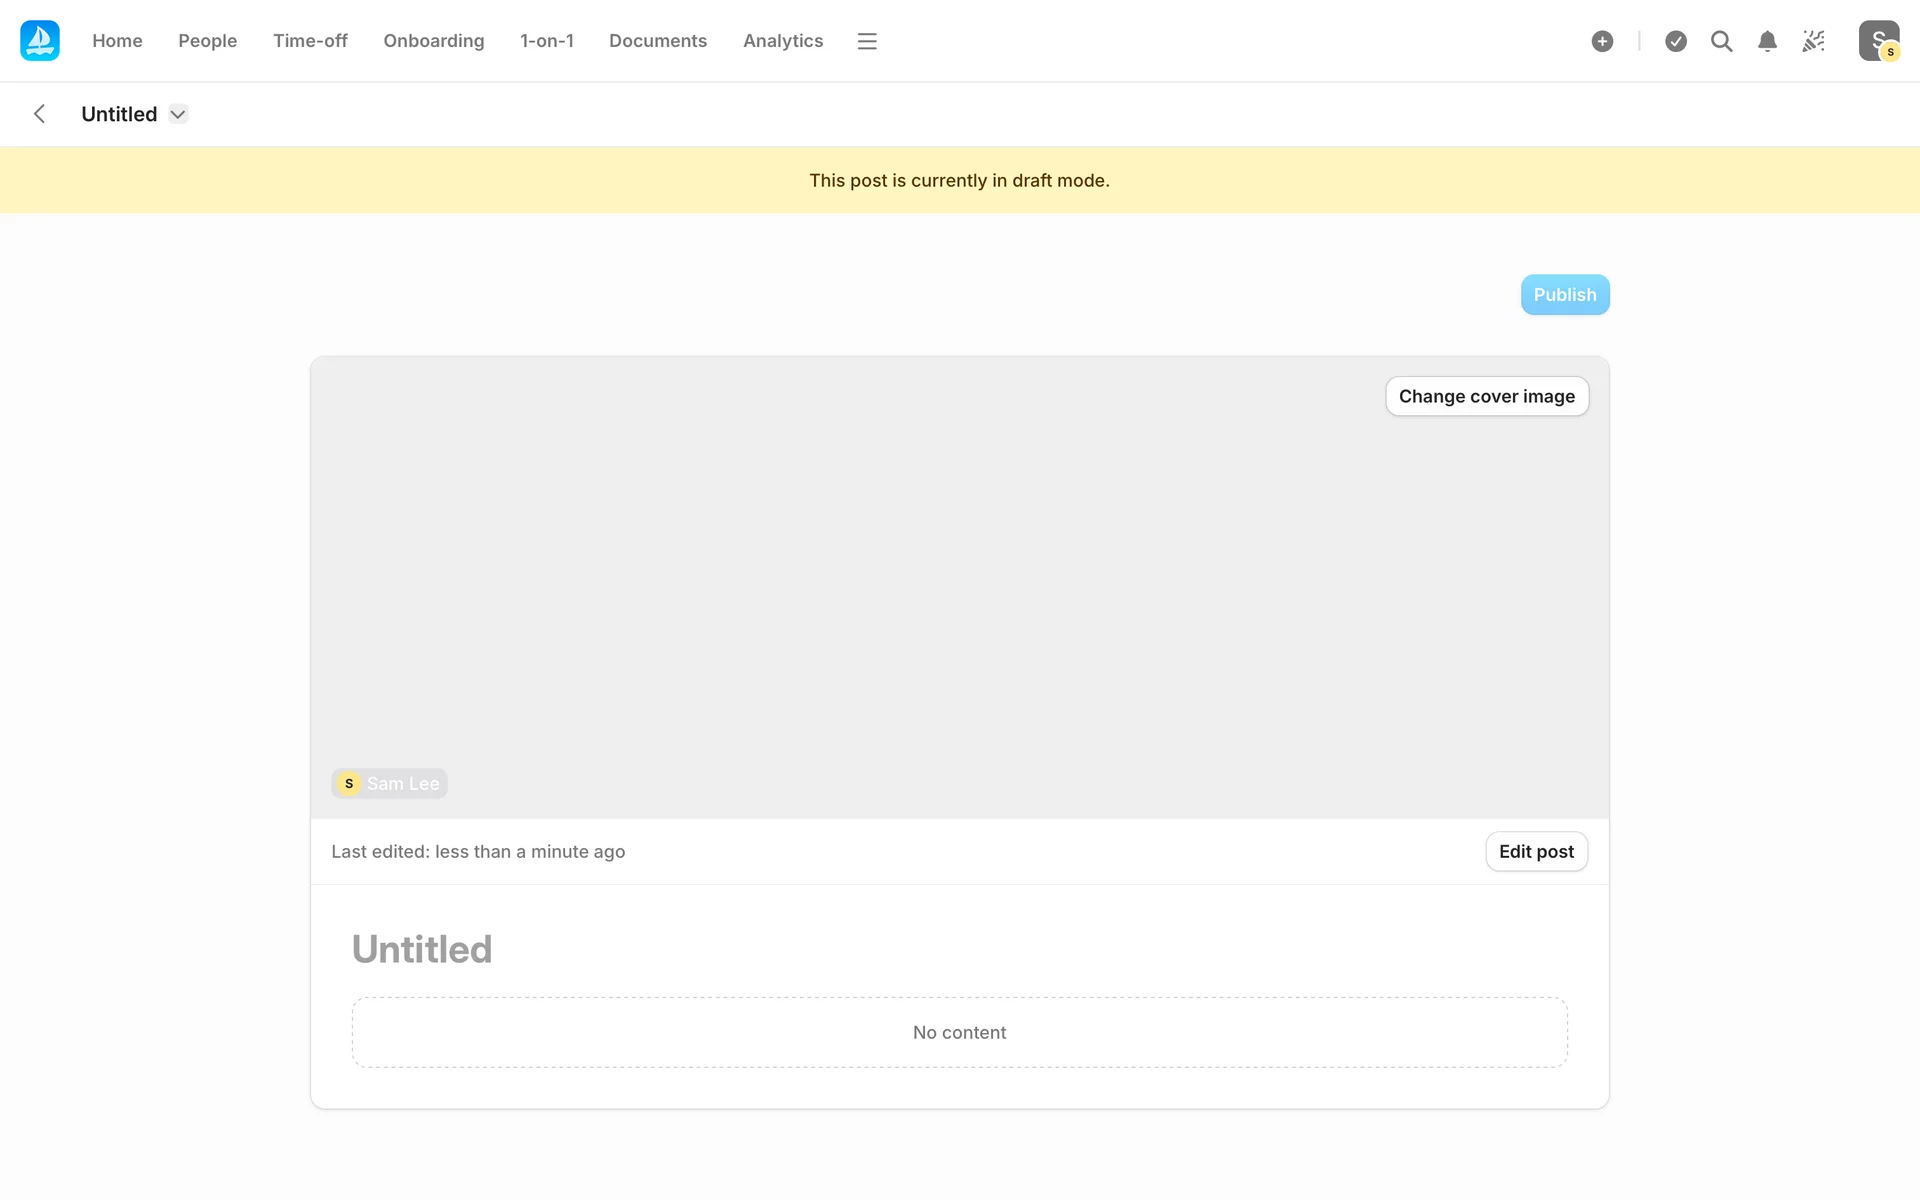Open the Documents section

point(657,41)
